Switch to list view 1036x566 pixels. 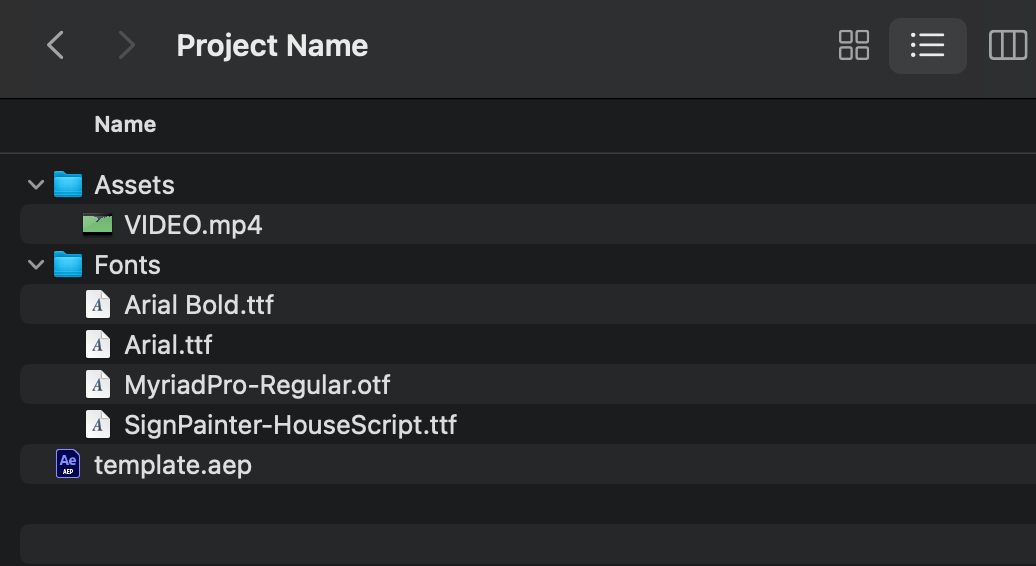[928, 46]
